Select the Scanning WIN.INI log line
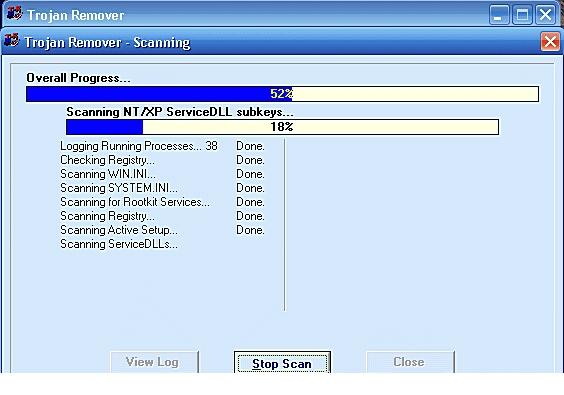 tap(162, 174)
